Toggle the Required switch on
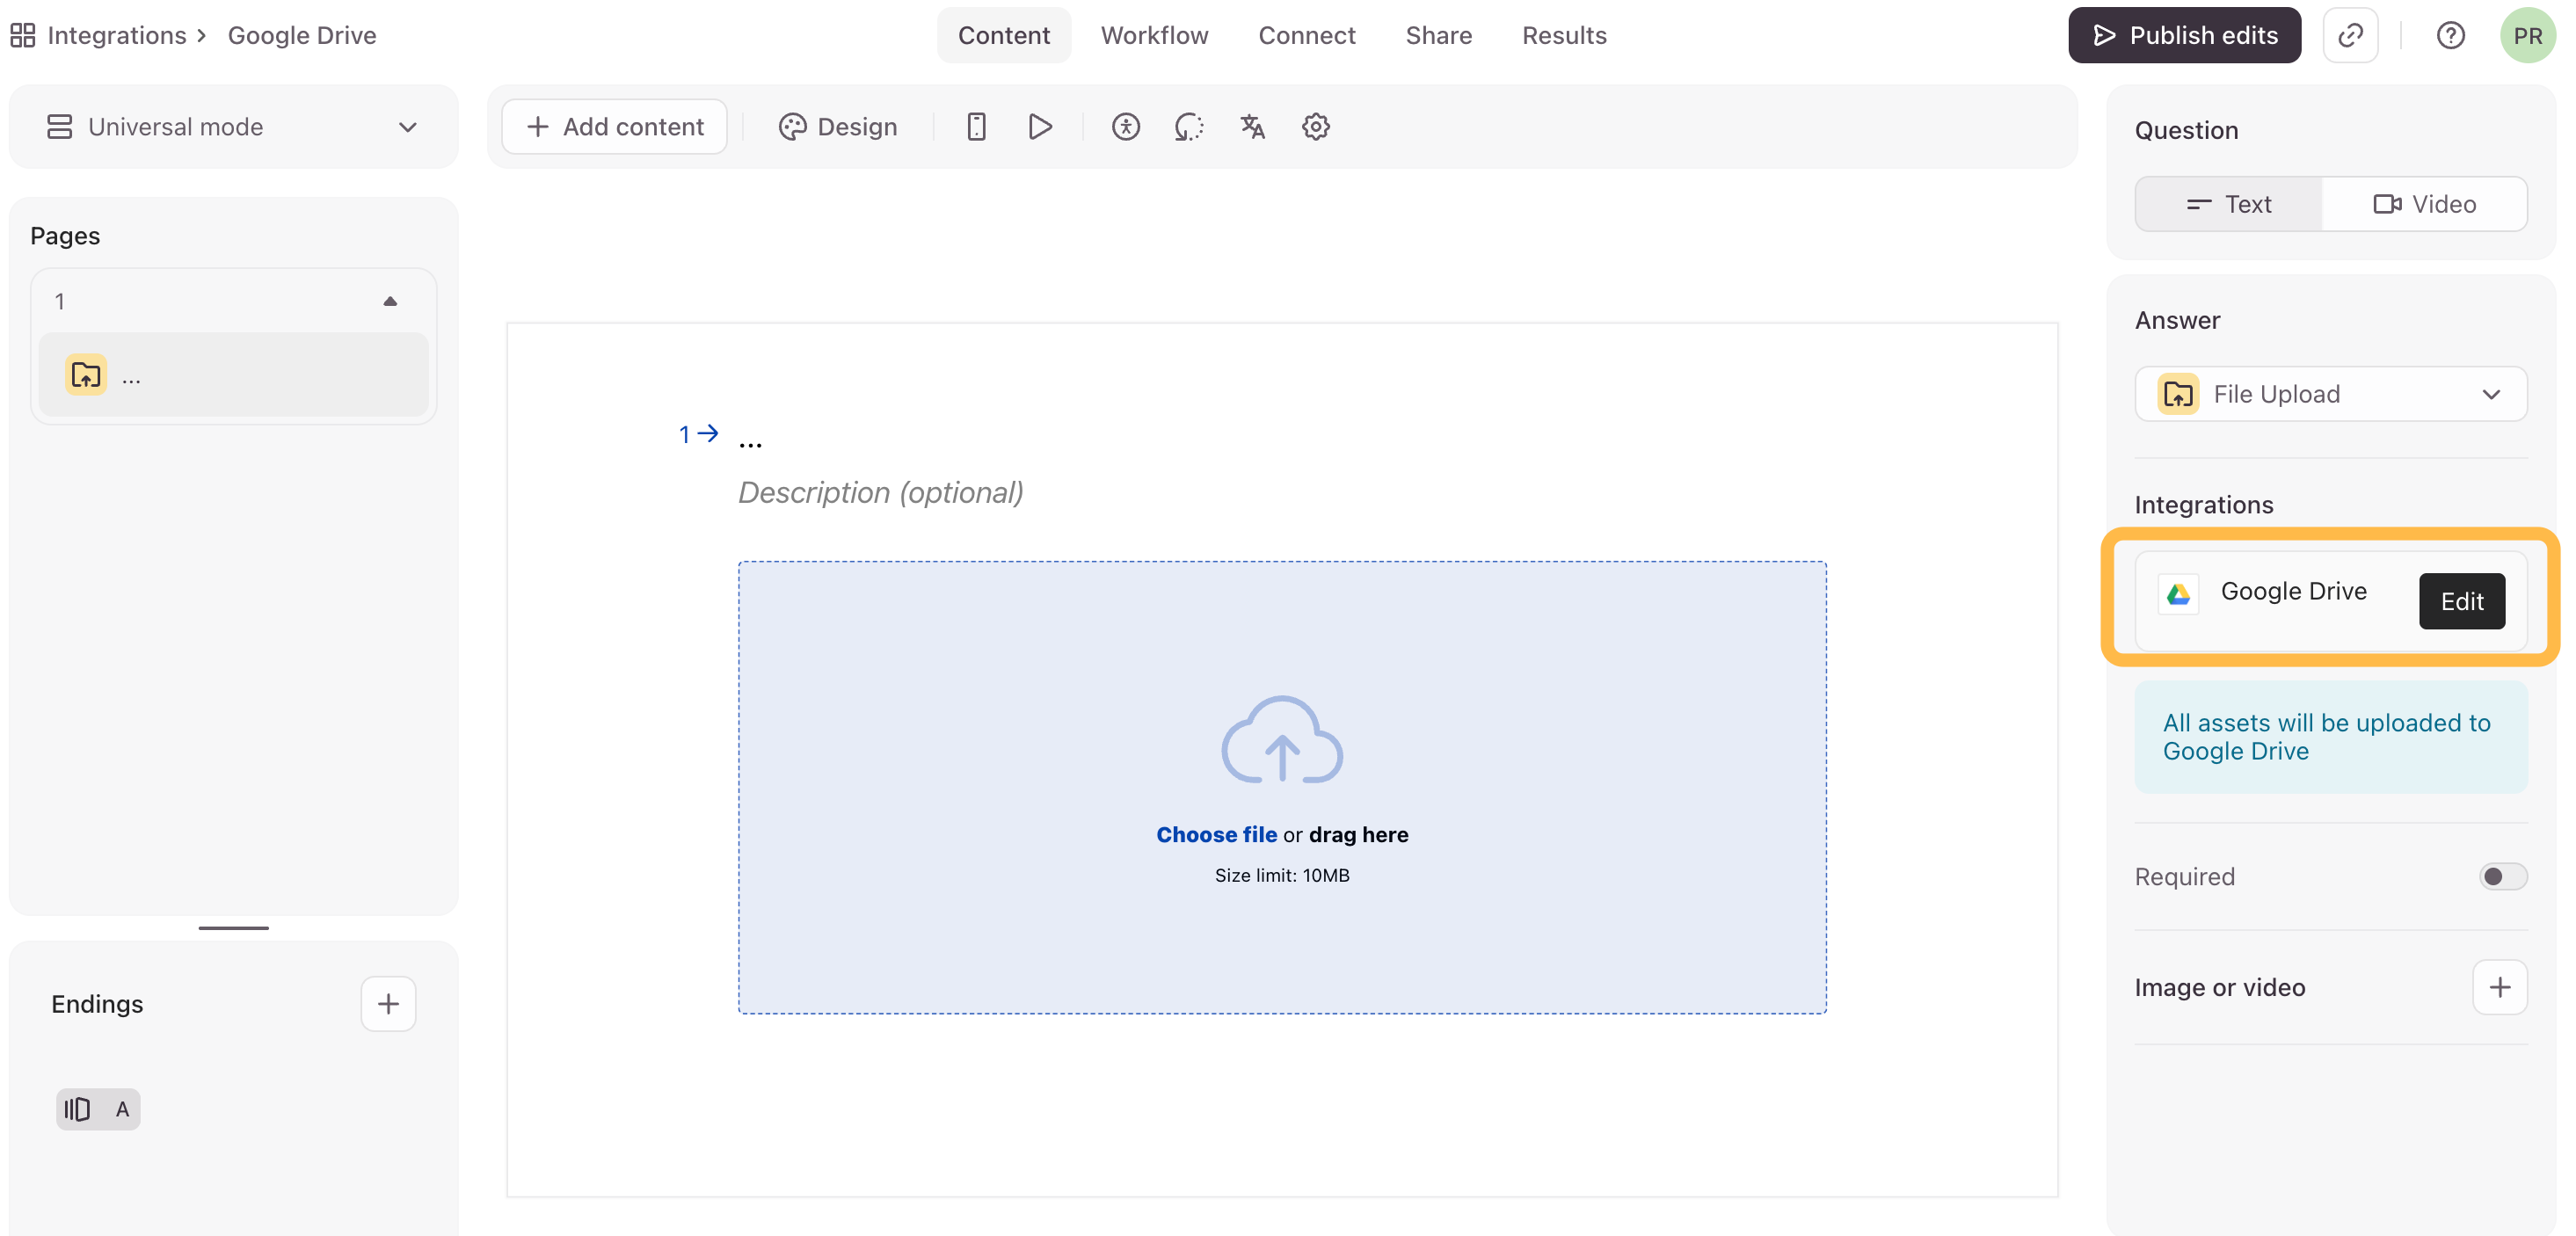Image resolution: width=2576 pixels, height=1236 pixels. [x=2502, y=876]
